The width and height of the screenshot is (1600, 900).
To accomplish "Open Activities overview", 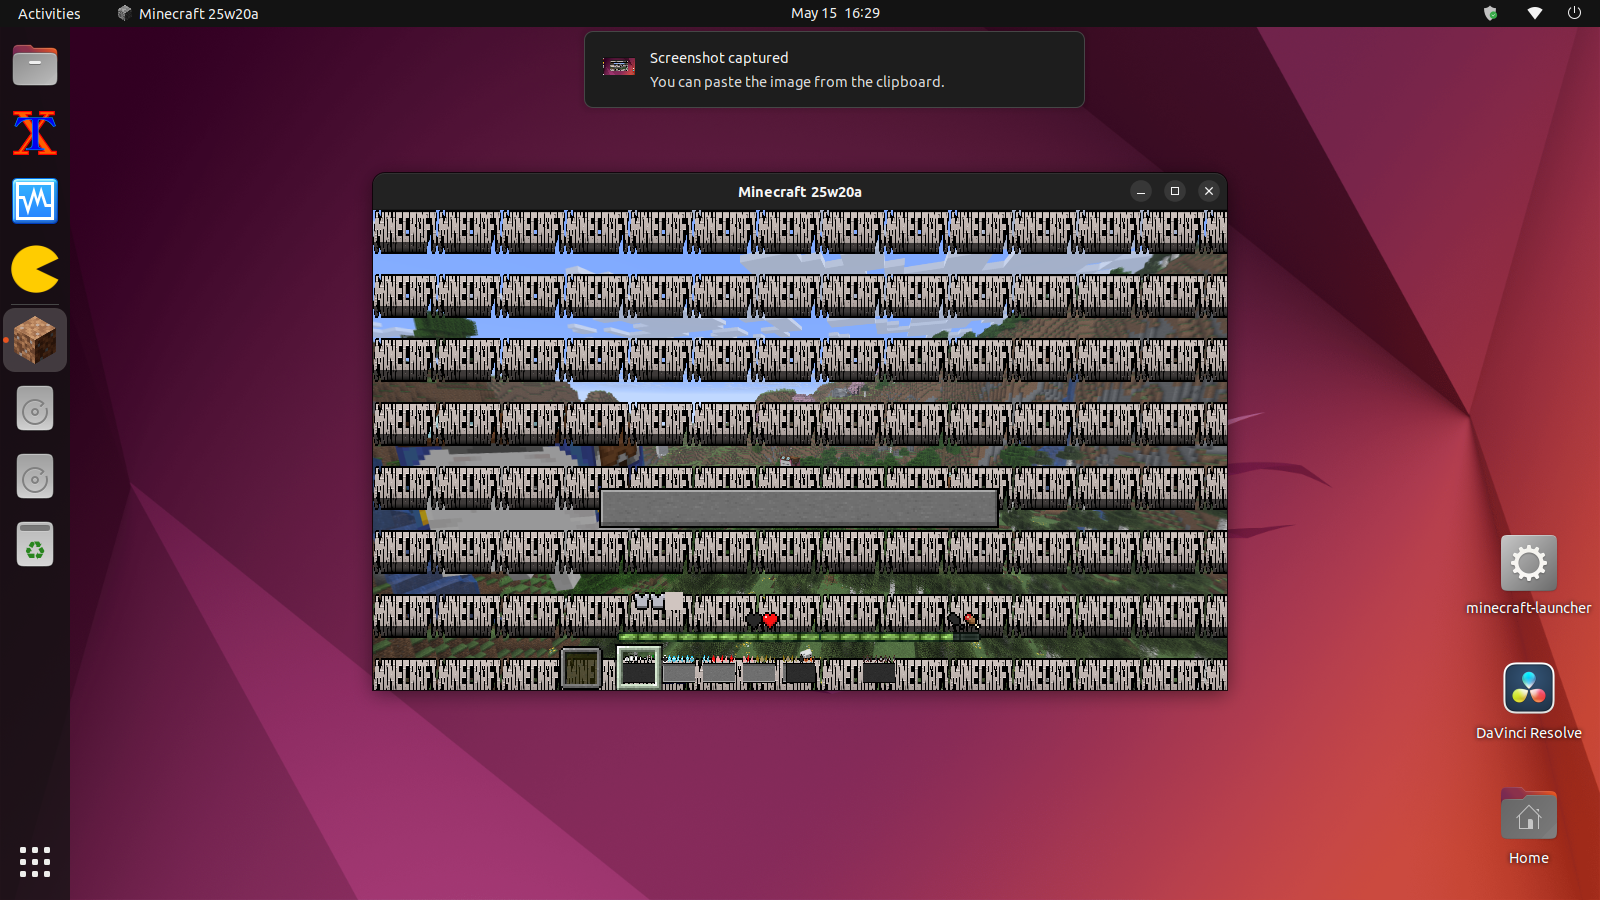I will point(49,13).
